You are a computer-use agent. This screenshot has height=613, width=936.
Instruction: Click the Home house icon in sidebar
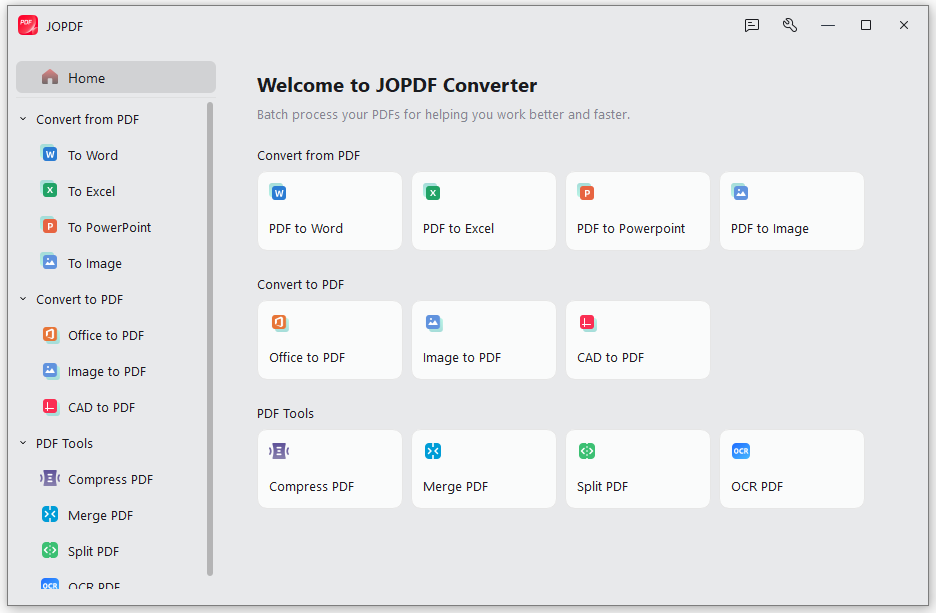[50, 77]
